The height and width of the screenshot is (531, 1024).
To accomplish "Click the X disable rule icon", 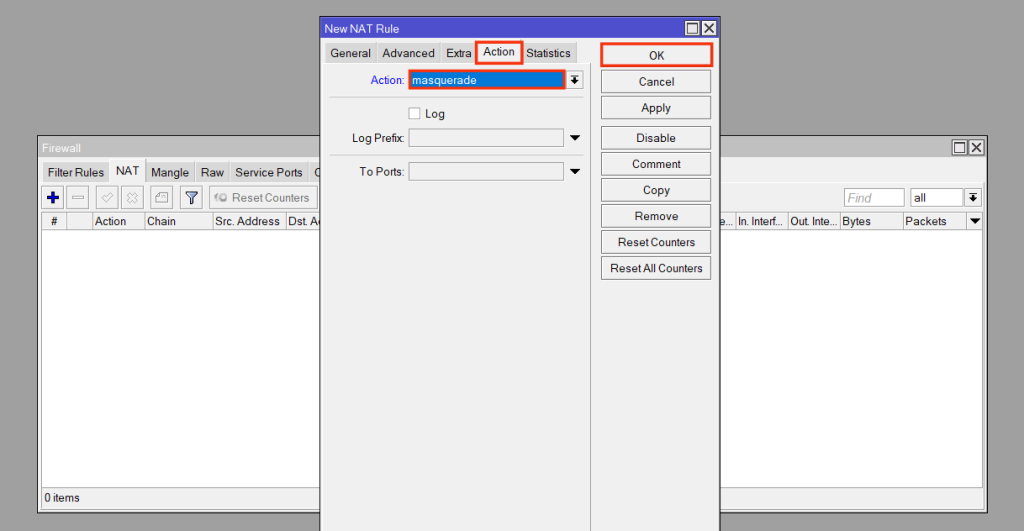I will tap(132, 198).
